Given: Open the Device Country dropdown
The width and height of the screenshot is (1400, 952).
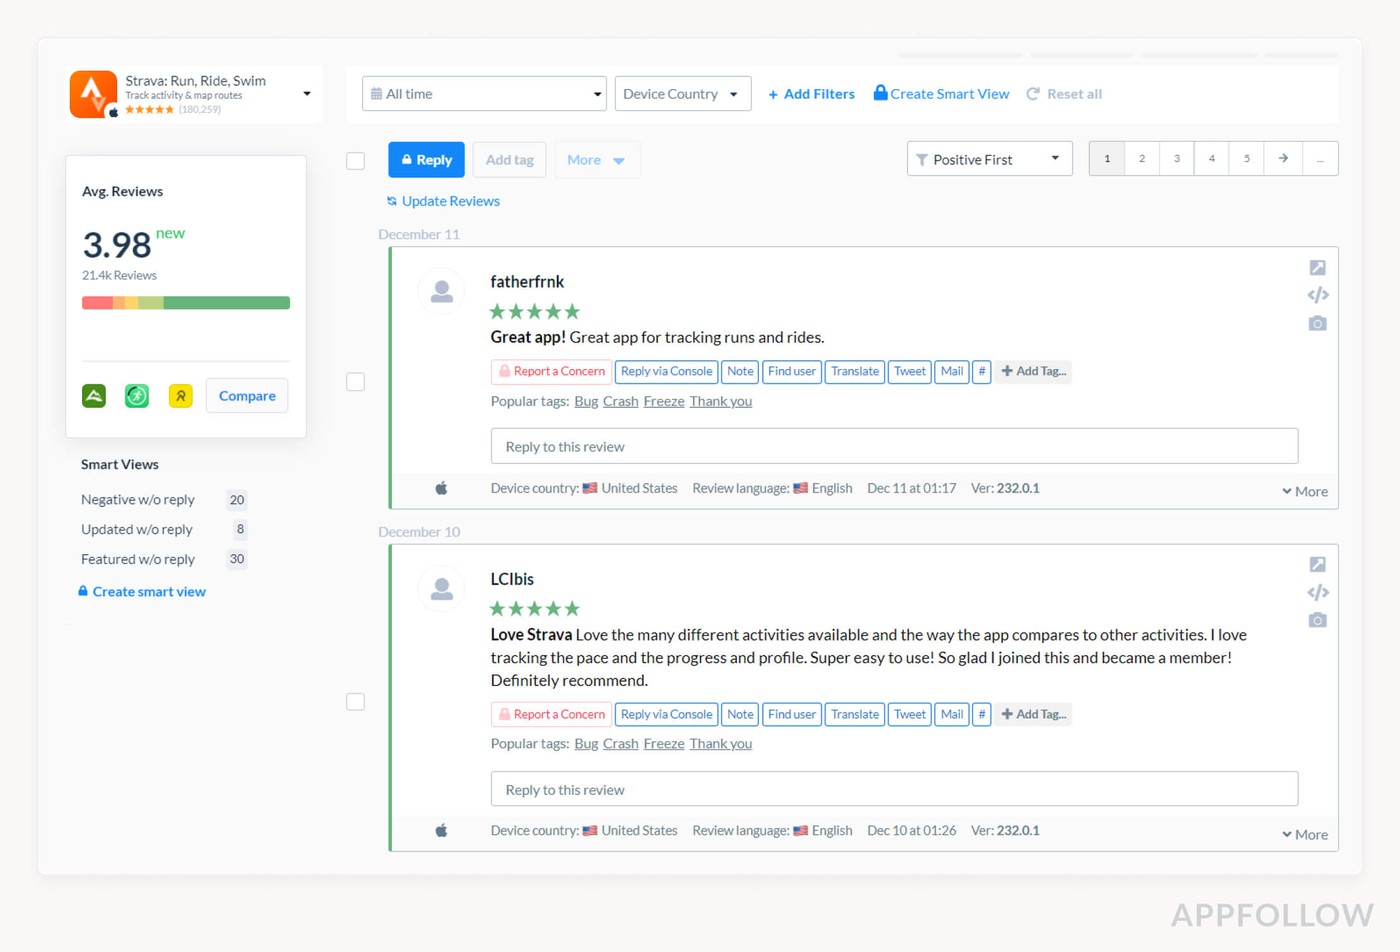Looking at the screenshot, I should 683,94.
